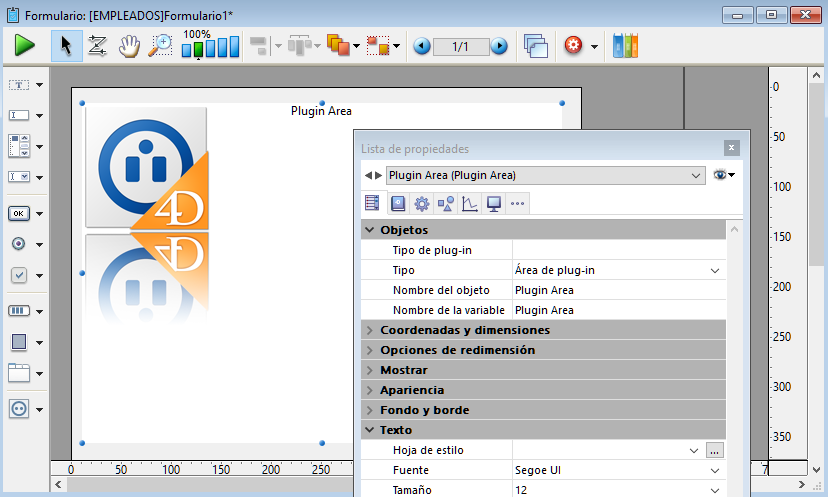
Task: Collapse the Objetos property group
Action: coord(369,230)
